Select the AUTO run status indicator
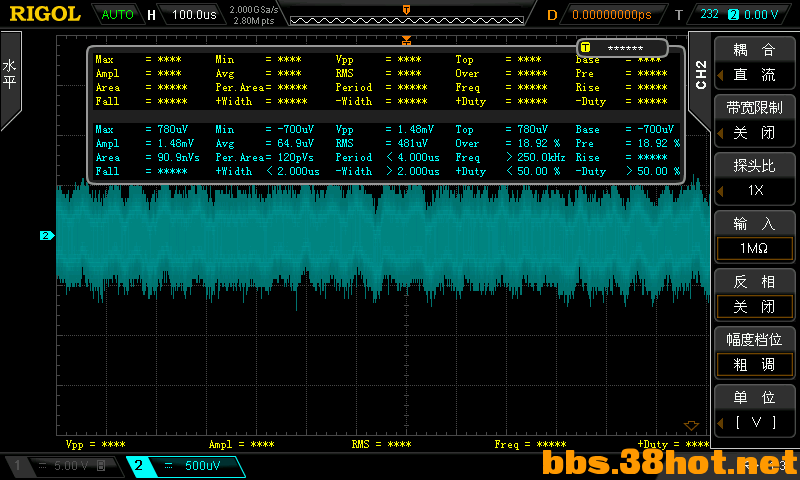 (x=117, y=14)
